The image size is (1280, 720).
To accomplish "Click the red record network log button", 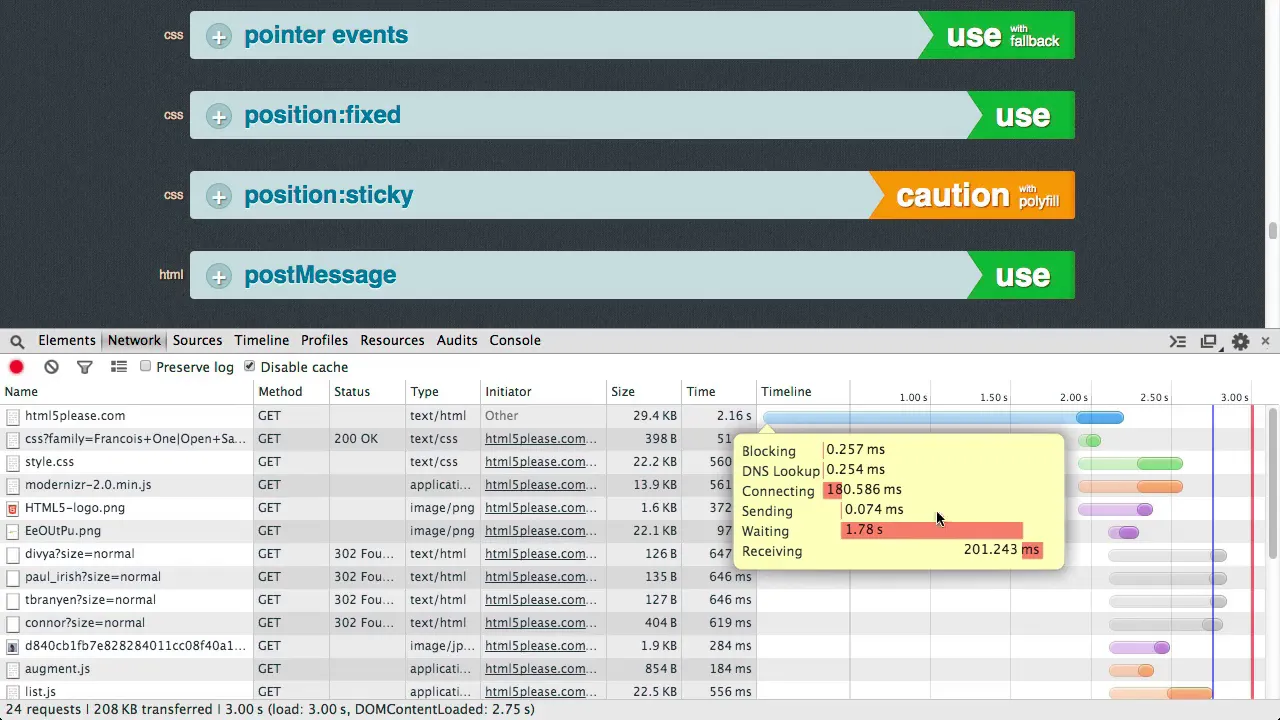I will tap(17, 367).
